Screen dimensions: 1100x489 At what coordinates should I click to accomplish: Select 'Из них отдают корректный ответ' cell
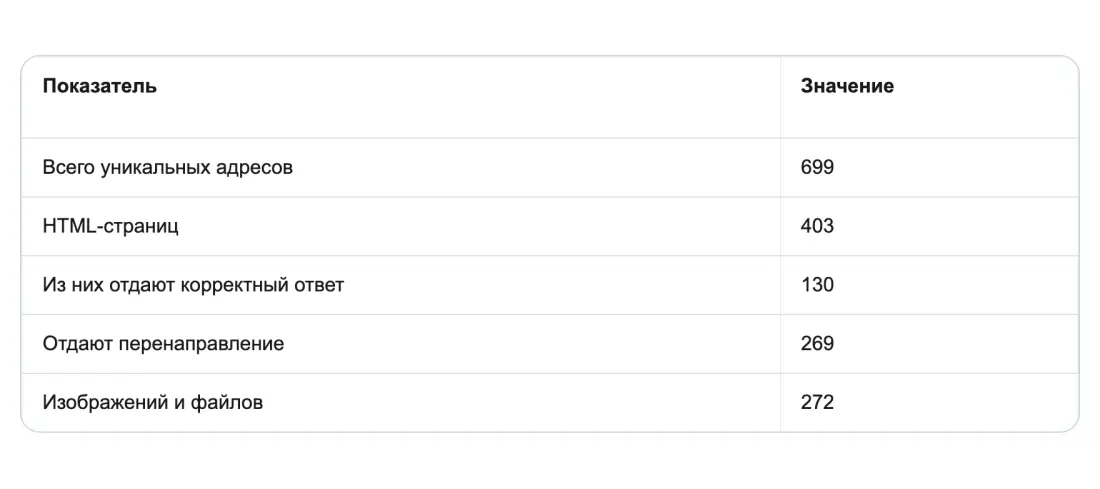(x=194, y=286)
